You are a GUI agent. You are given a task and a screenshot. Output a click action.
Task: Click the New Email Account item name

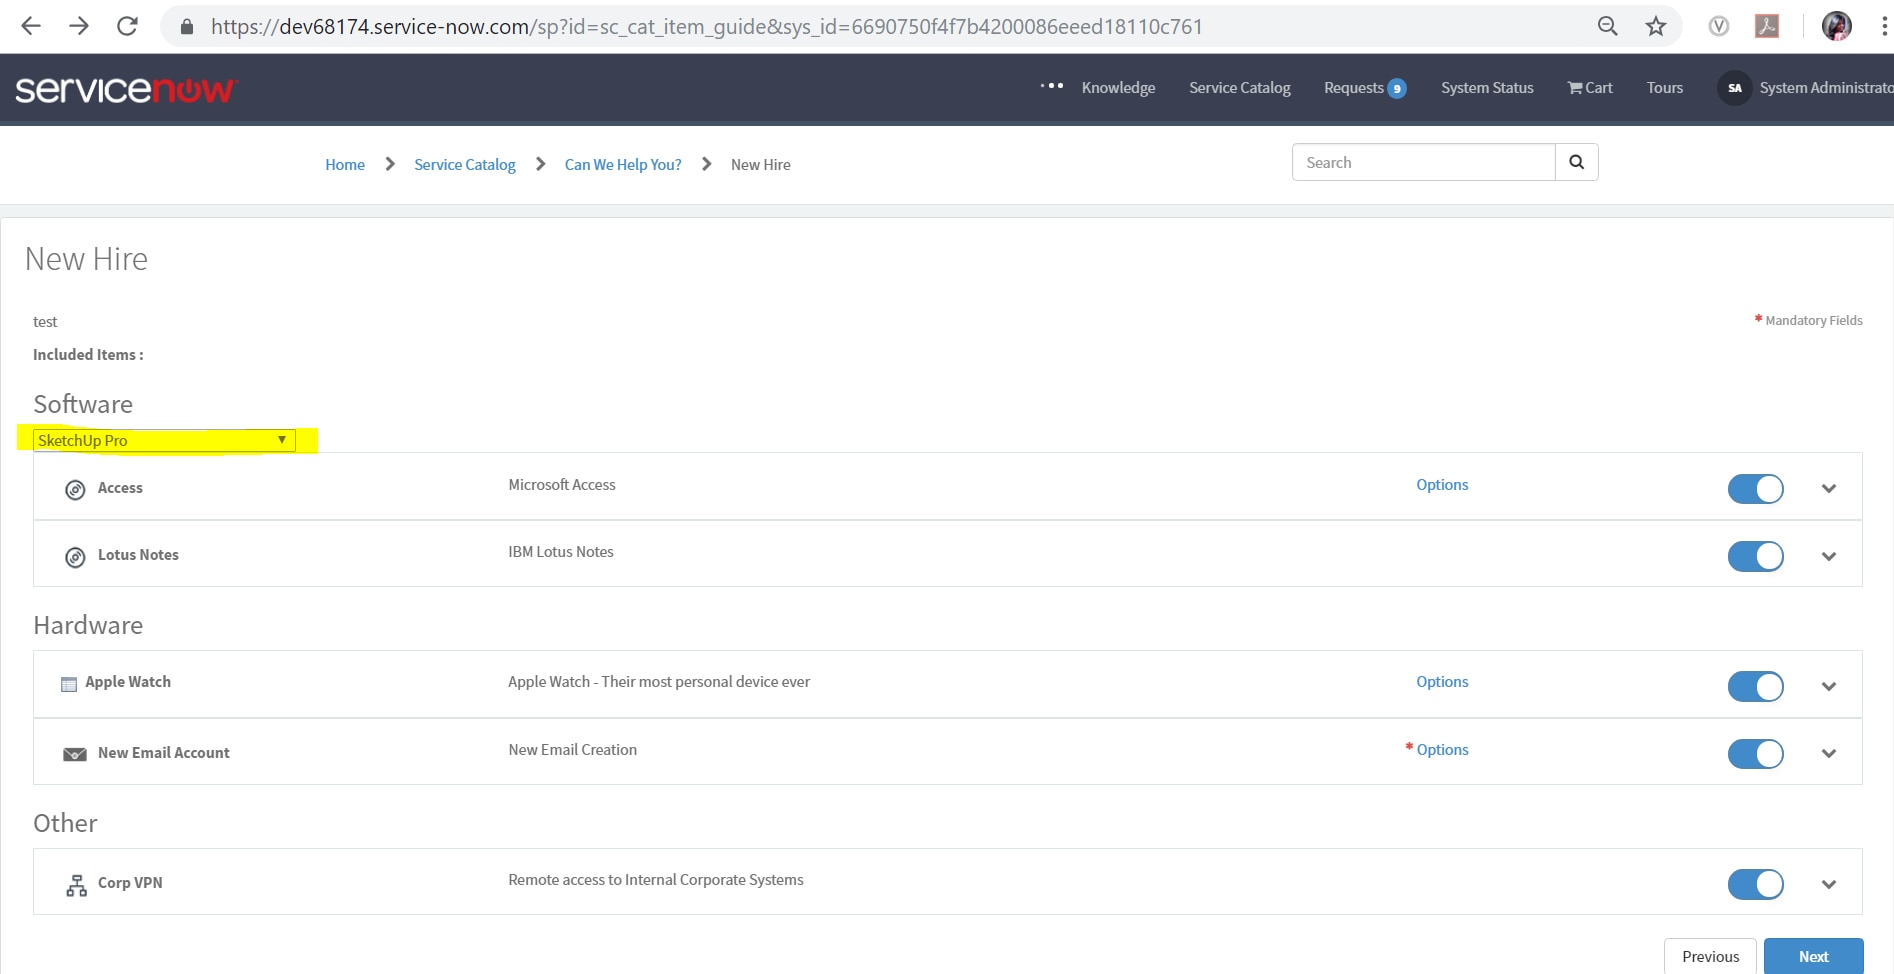tap(164, 753)
